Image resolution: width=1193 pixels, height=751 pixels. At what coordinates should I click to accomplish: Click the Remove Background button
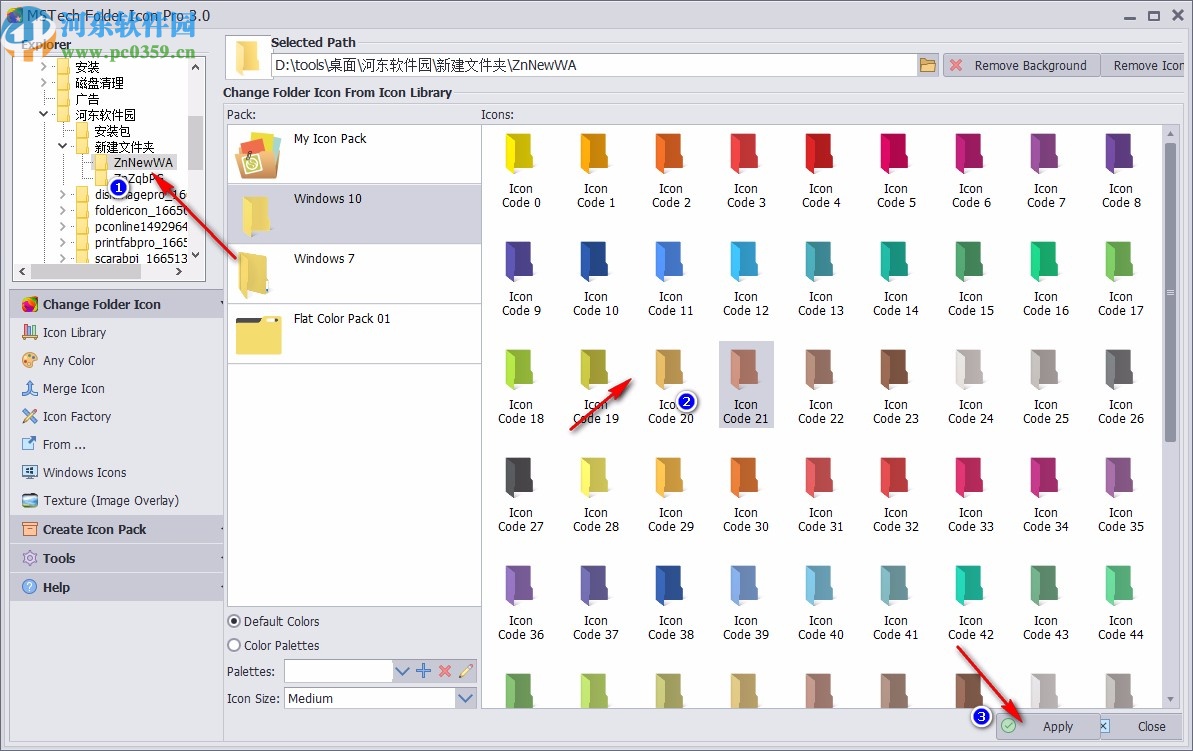coord(1021,63)
